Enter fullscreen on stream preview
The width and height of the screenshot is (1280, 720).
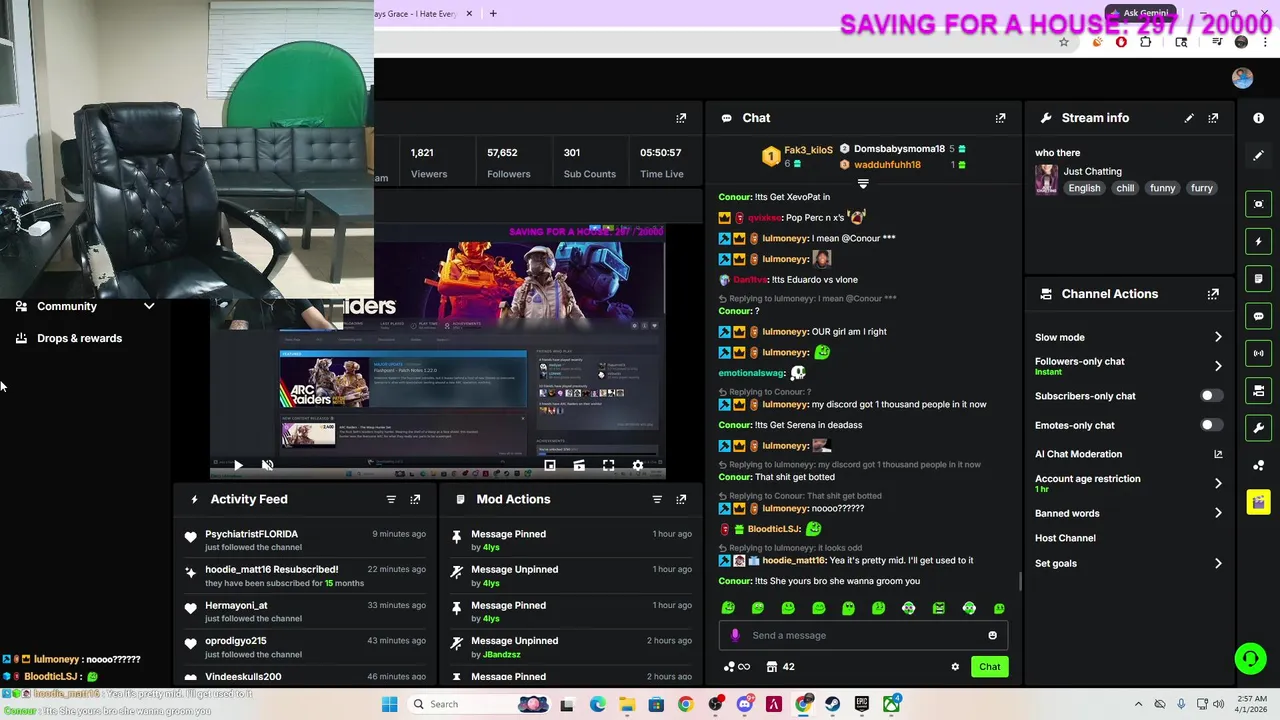point(608,465)
